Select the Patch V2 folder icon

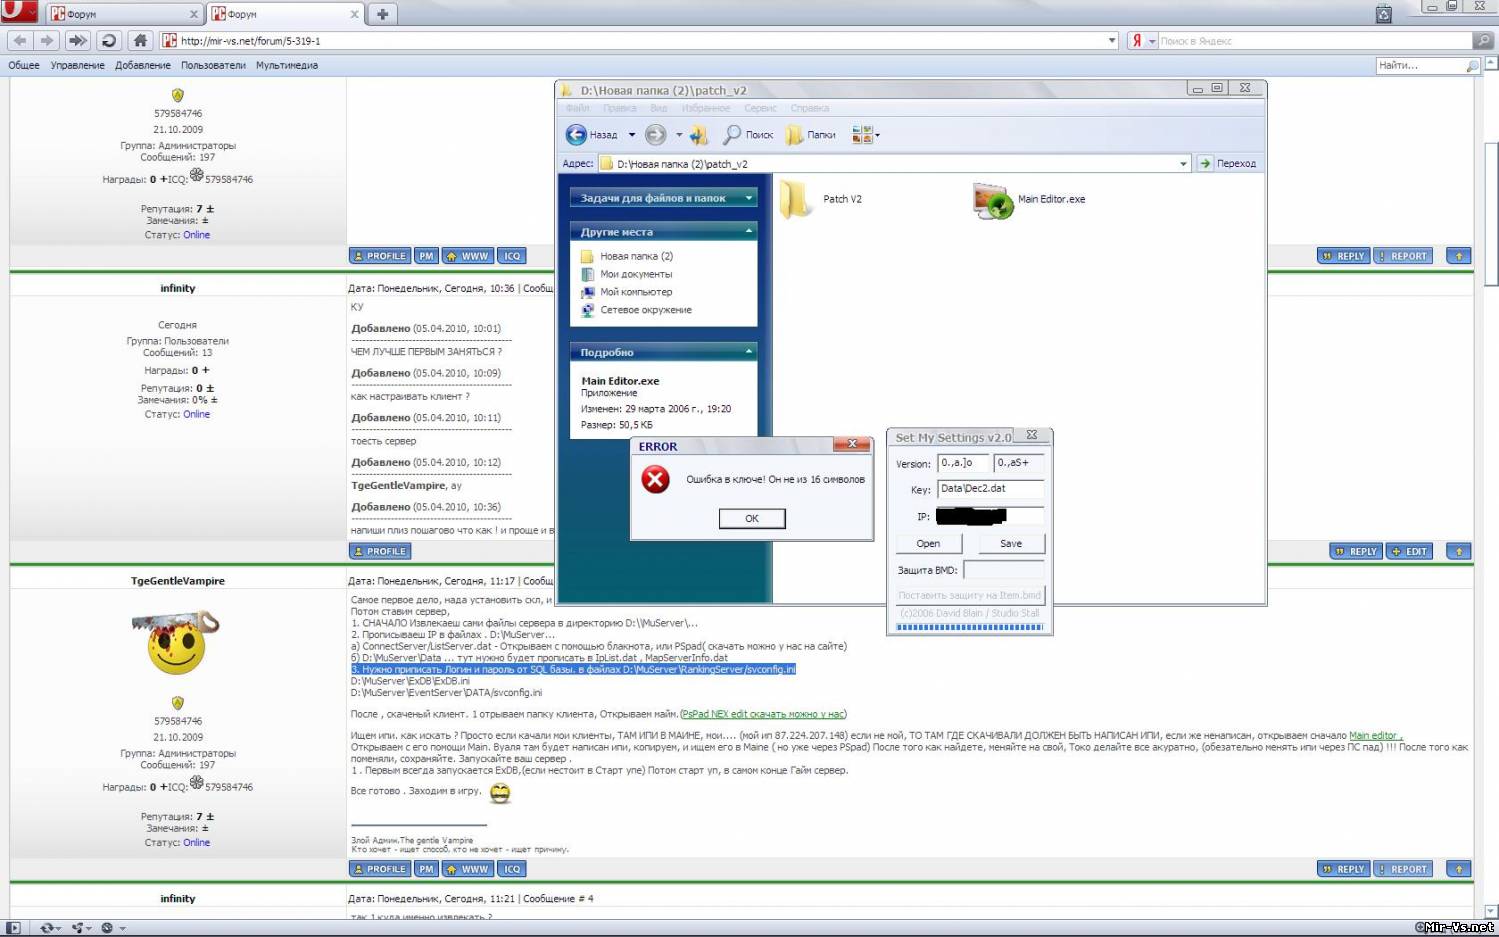pyautogui.click(x=796, y=199)
